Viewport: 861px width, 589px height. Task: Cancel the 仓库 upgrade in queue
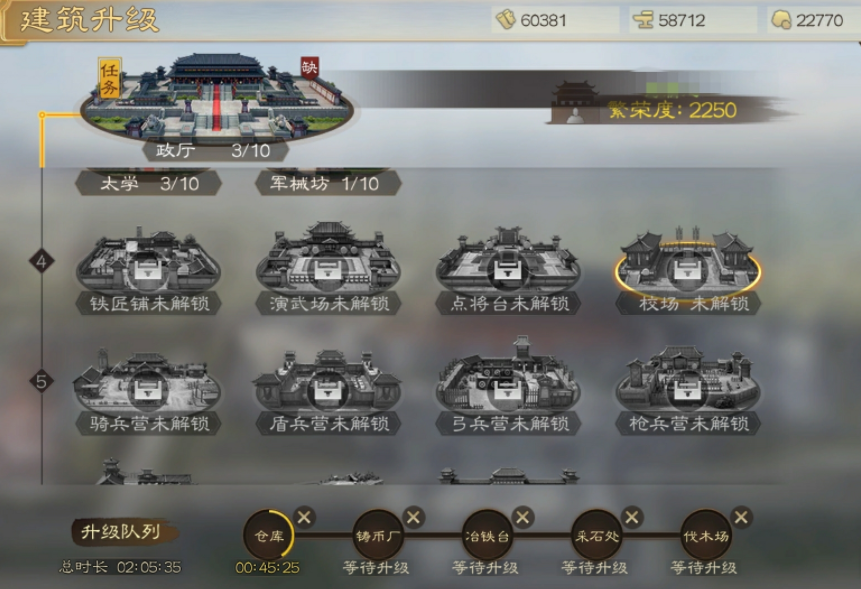[x=304, y=517]
